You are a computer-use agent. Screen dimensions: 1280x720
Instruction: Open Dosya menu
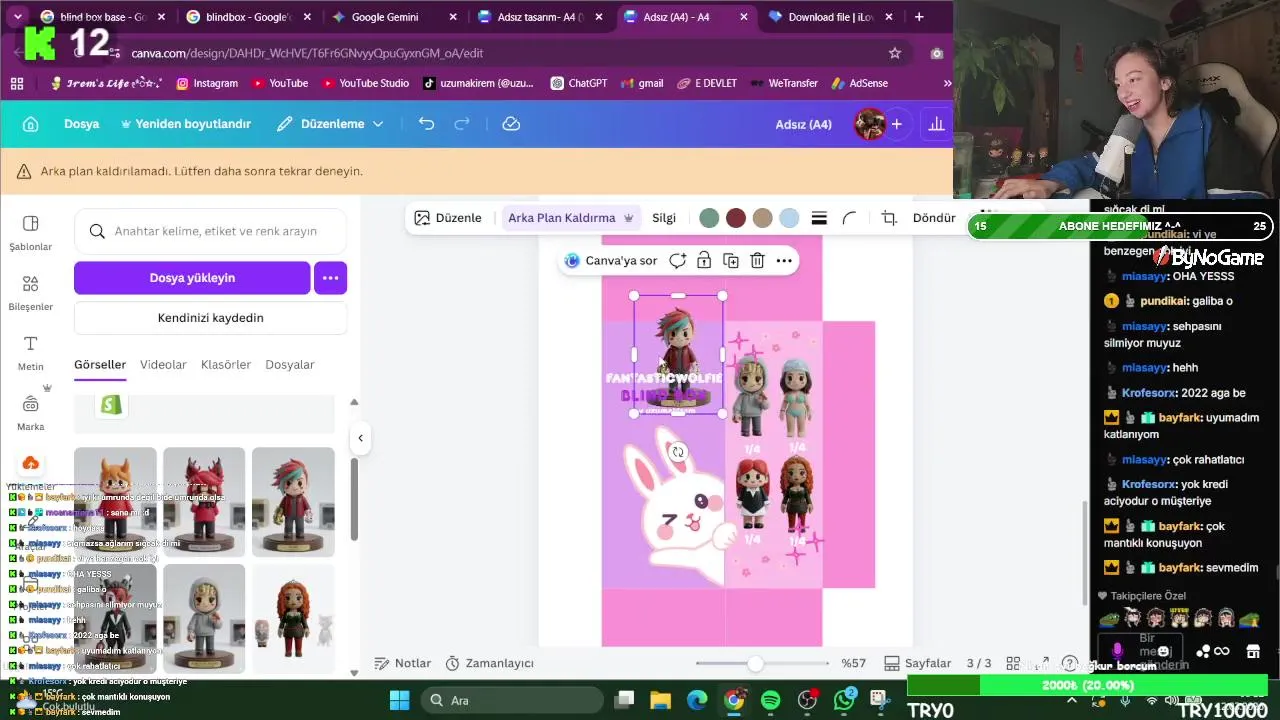(x=82, y=124)
